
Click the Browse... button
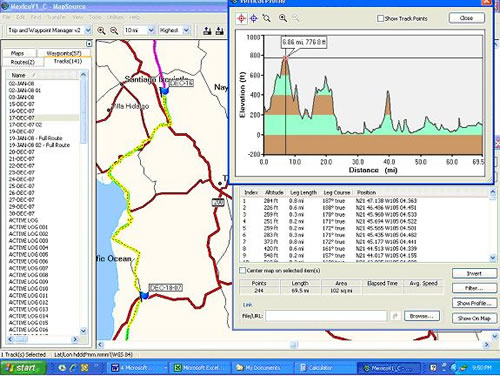point(422,316)
